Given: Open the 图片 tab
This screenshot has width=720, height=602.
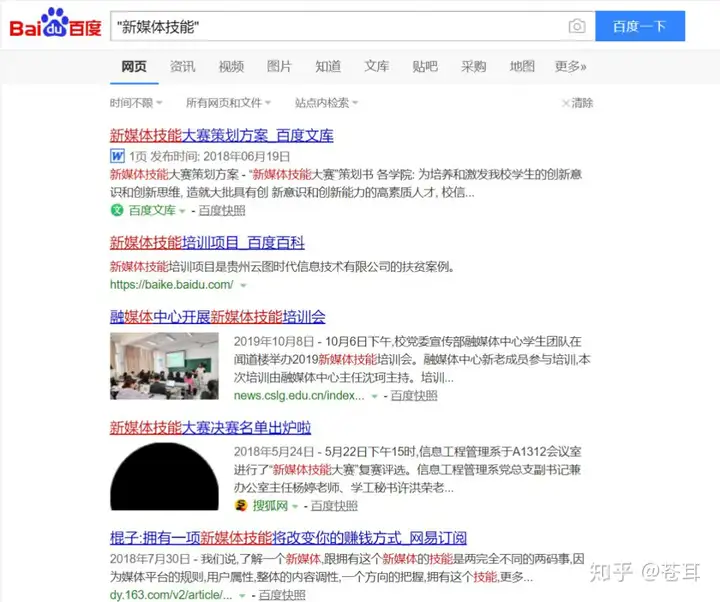Looking at the screenshot, I should (280, 67).
